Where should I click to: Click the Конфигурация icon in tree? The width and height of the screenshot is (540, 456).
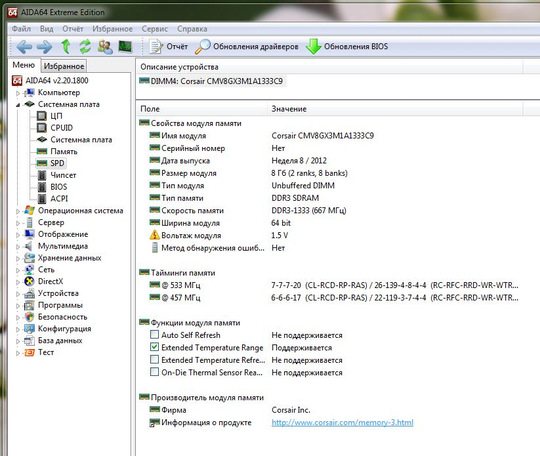coord(29,329)
